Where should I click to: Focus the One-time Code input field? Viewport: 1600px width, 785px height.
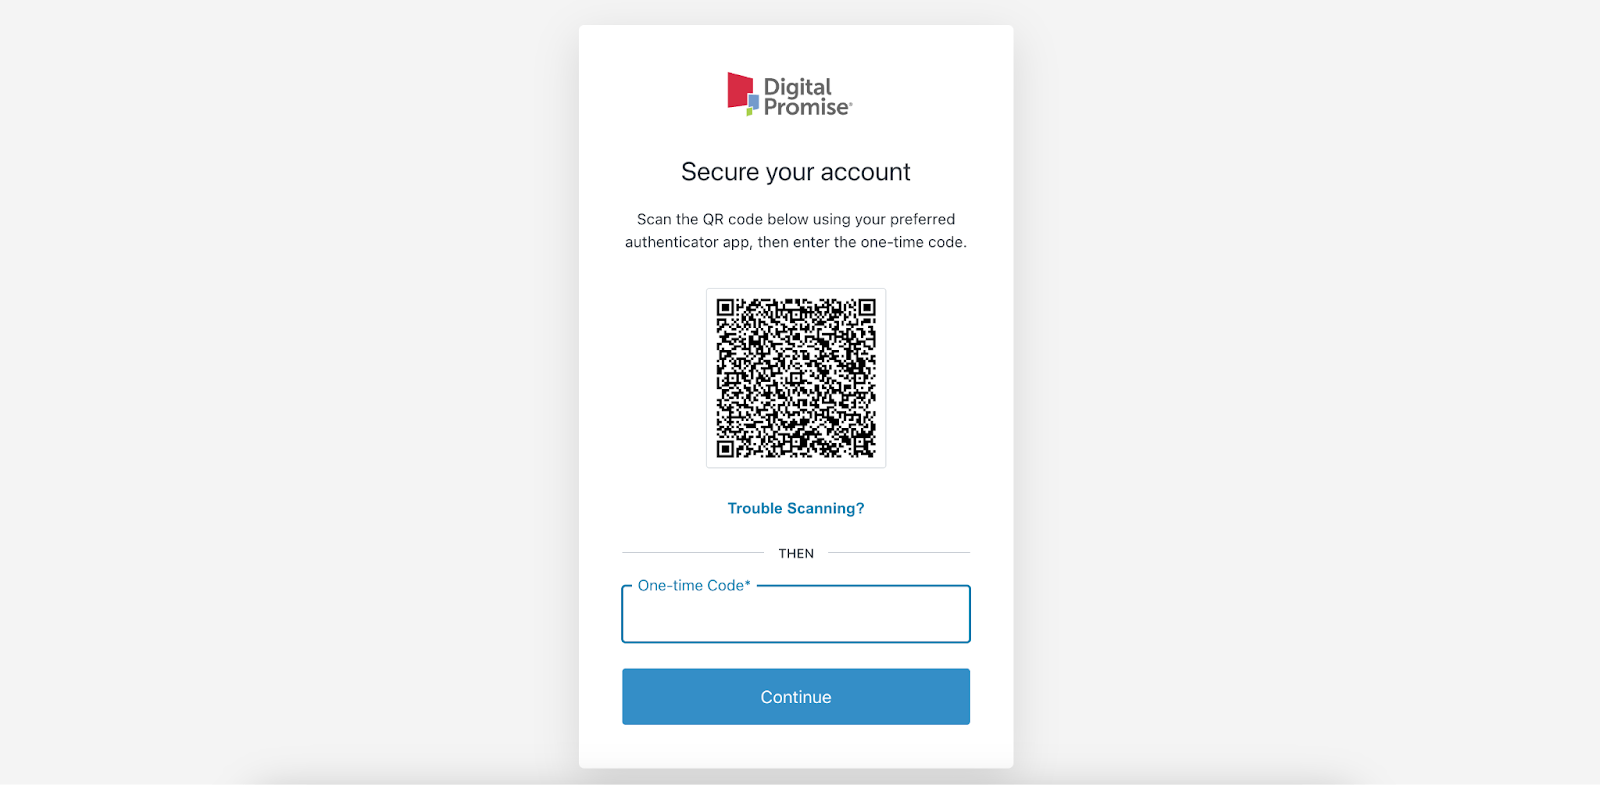[x=796, y=614]
